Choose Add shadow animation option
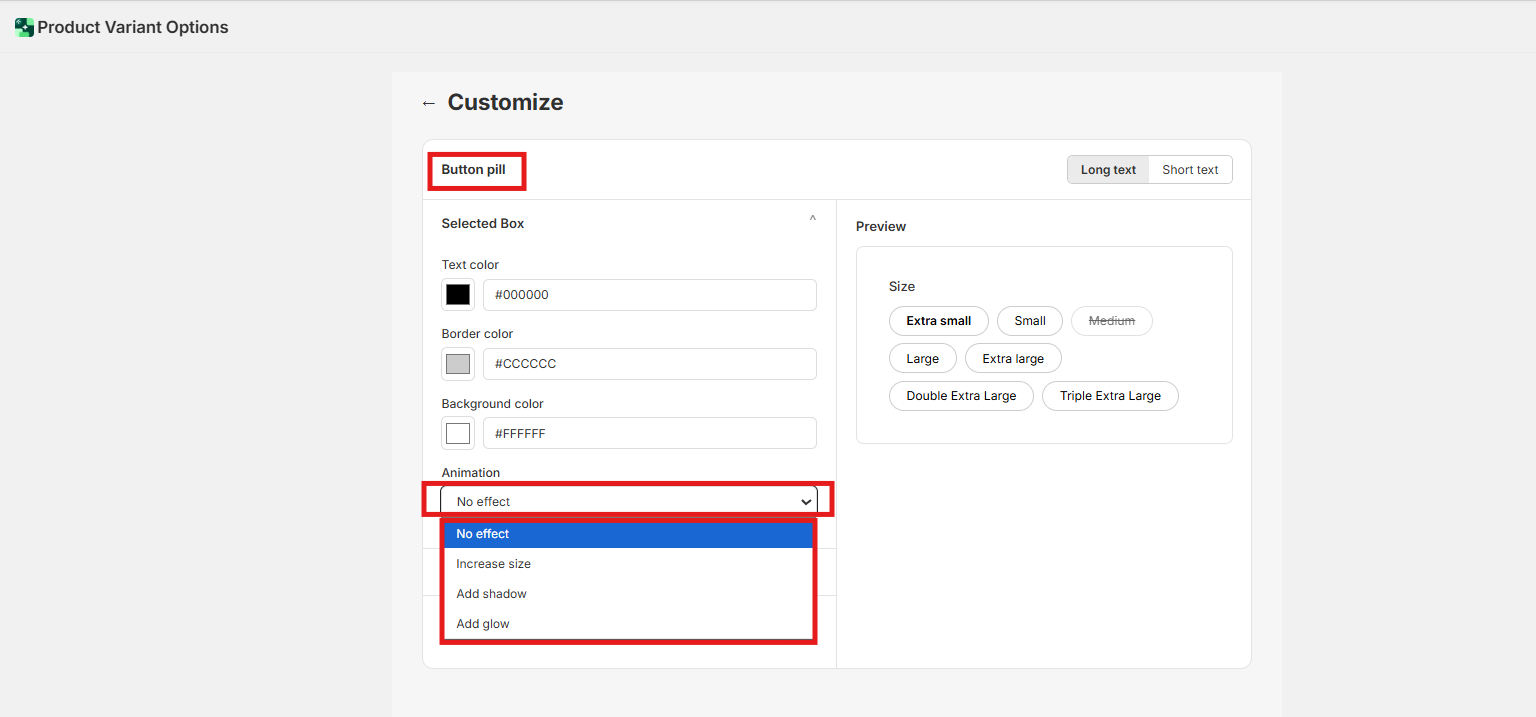 coord(628,594)
